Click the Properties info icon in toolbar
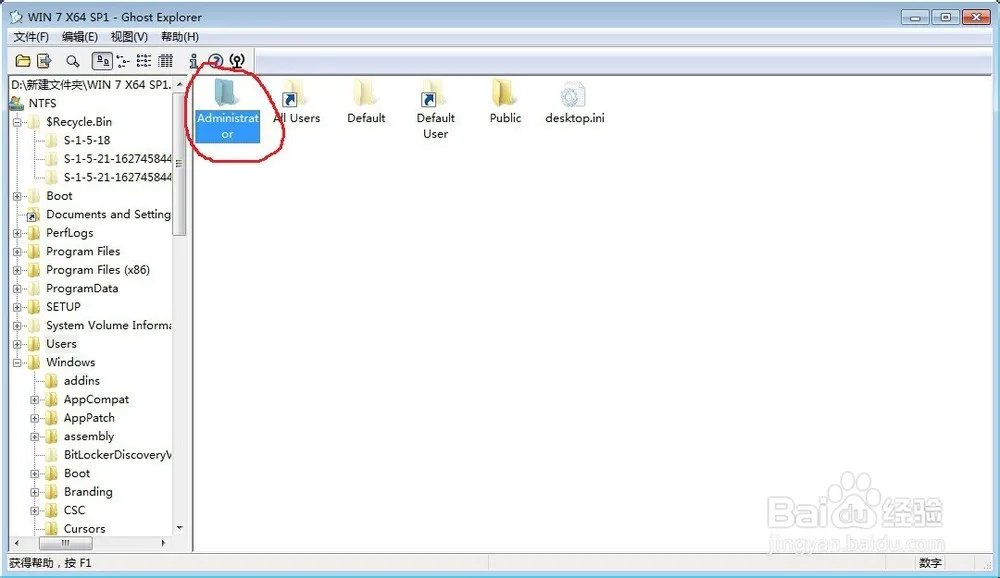The image size is (1000, 578). point(193,61)
